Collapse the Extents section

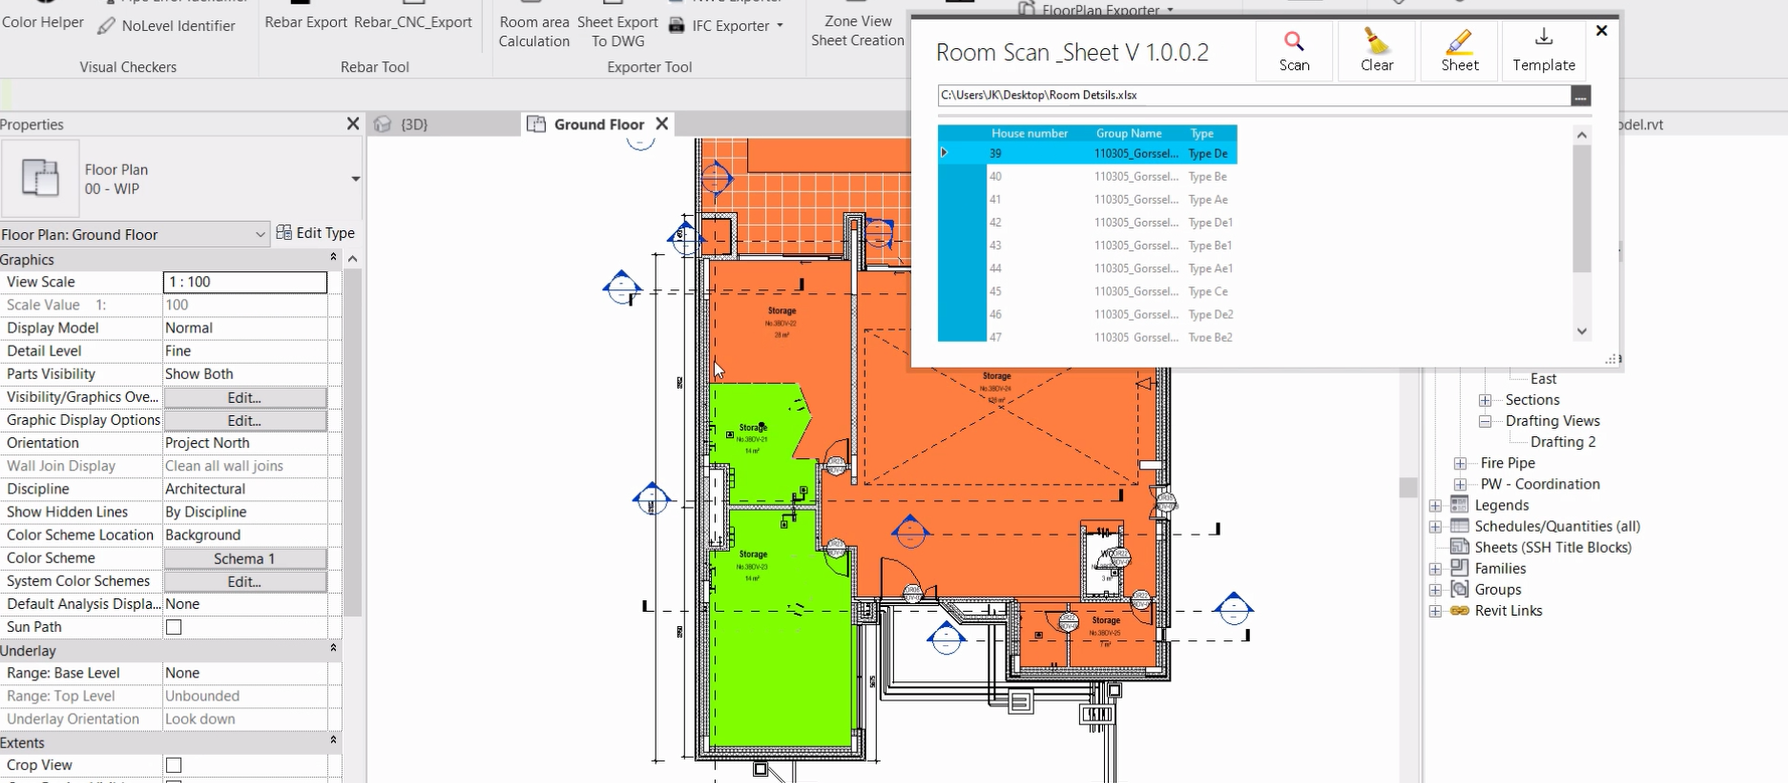coord(333,741)
